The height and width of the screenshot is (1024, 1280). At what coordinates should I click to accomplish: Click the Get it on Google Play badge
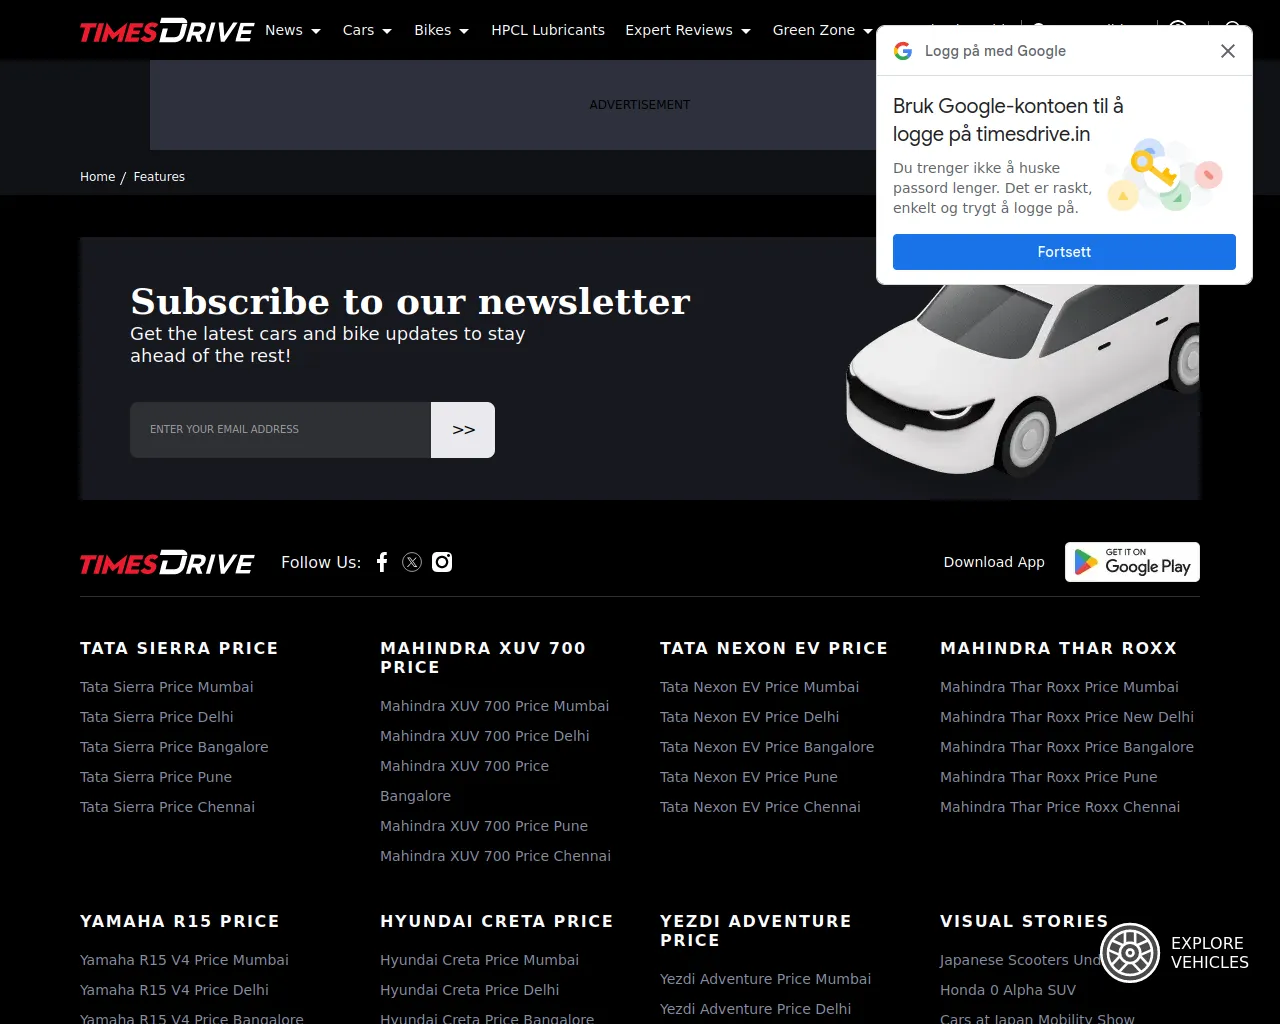point(1132,562)
